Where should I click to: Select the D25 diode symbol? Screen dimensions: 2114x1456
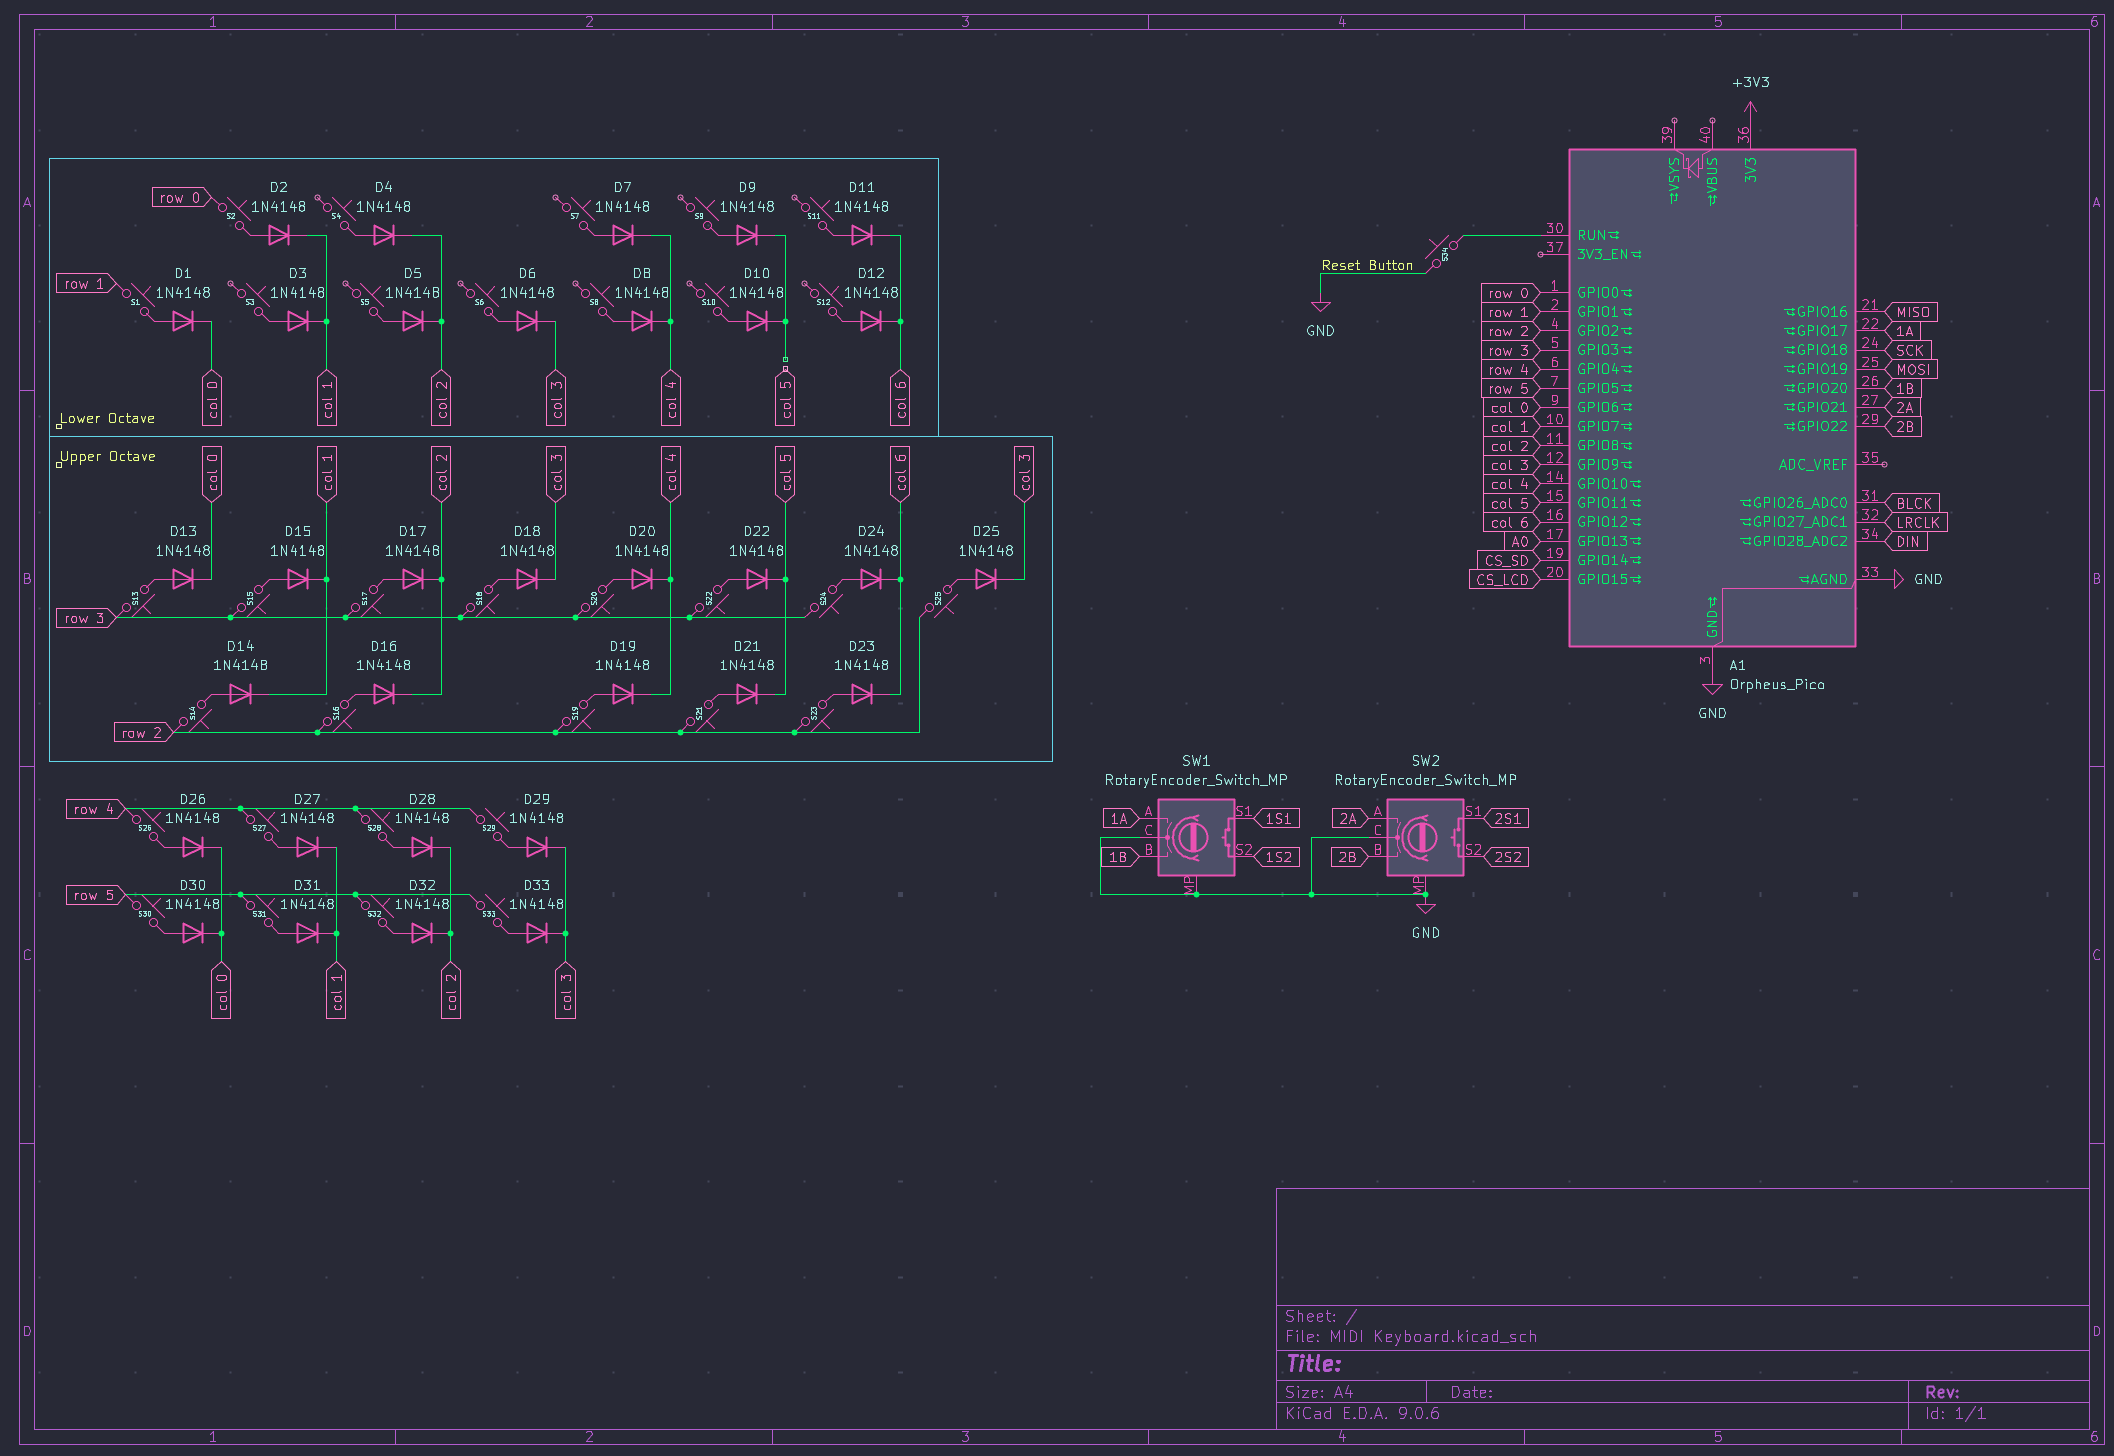(986, 579)
